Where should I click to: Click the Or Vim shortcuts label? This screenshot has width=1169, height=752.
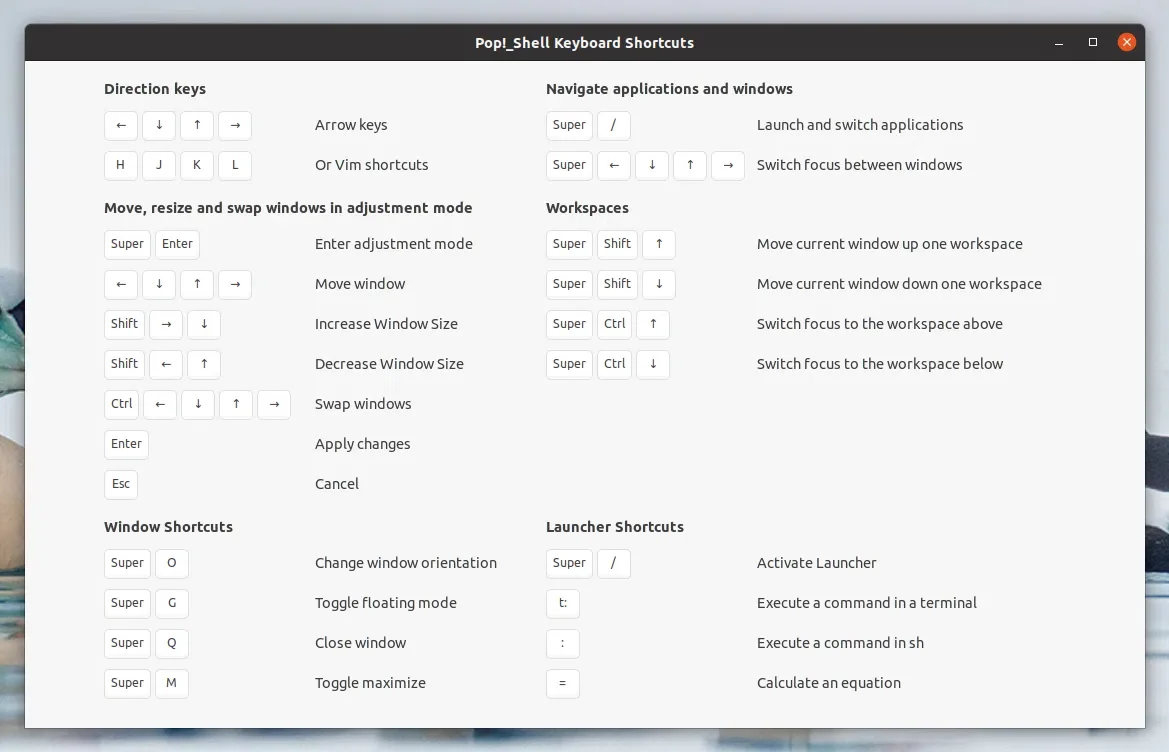tap(372, 165)
